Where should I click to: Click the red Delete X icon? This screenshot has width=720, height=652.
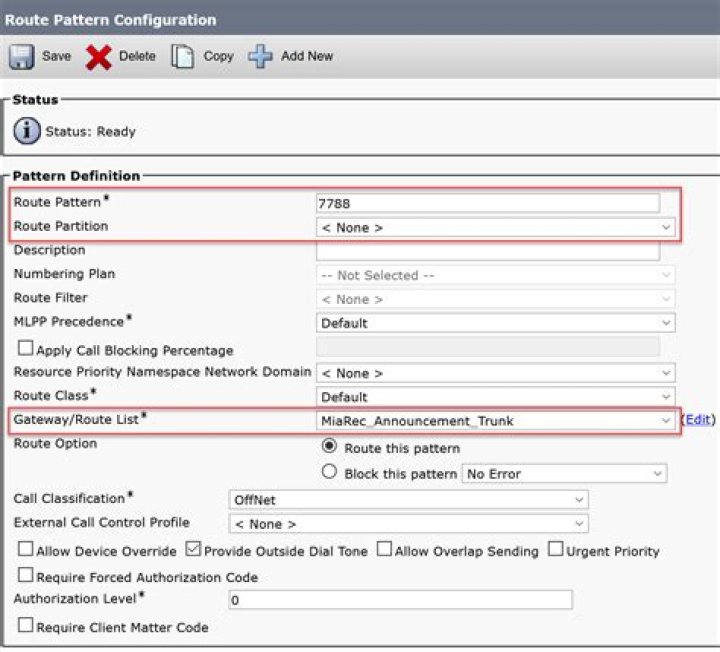pyautogui.click(x=98, y=57)
